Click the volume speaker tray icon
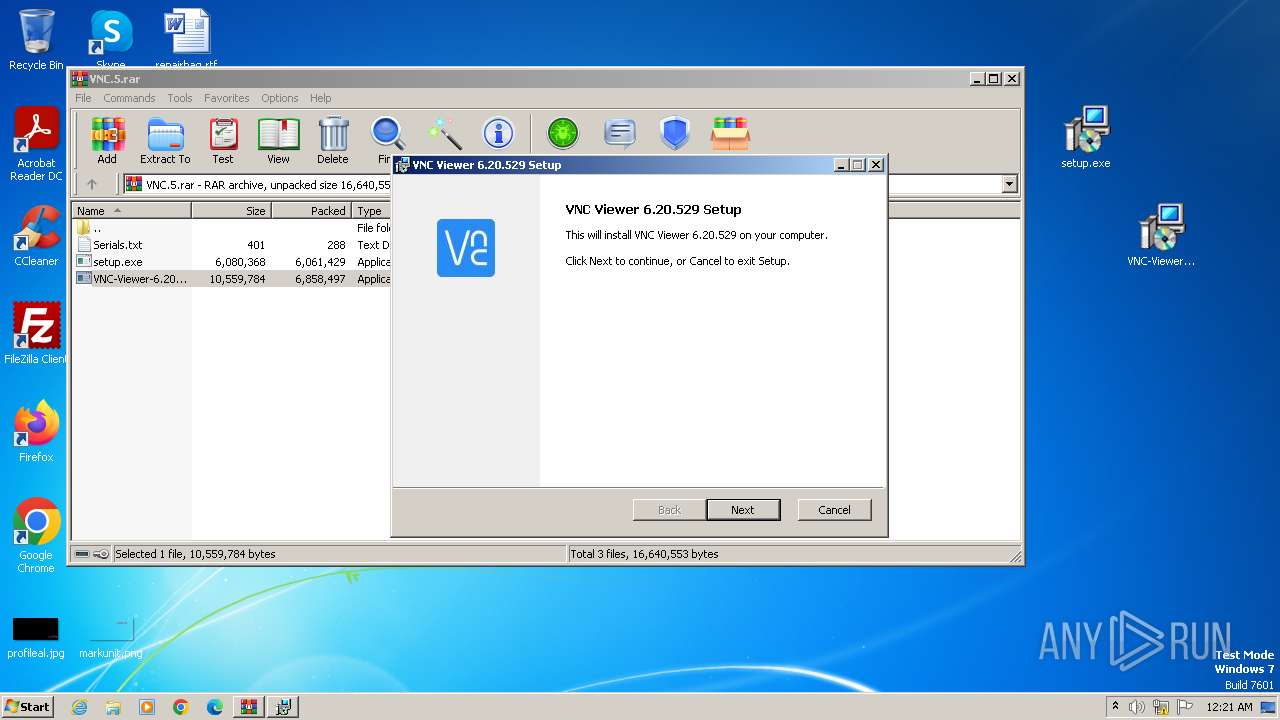 [1137, 707]
